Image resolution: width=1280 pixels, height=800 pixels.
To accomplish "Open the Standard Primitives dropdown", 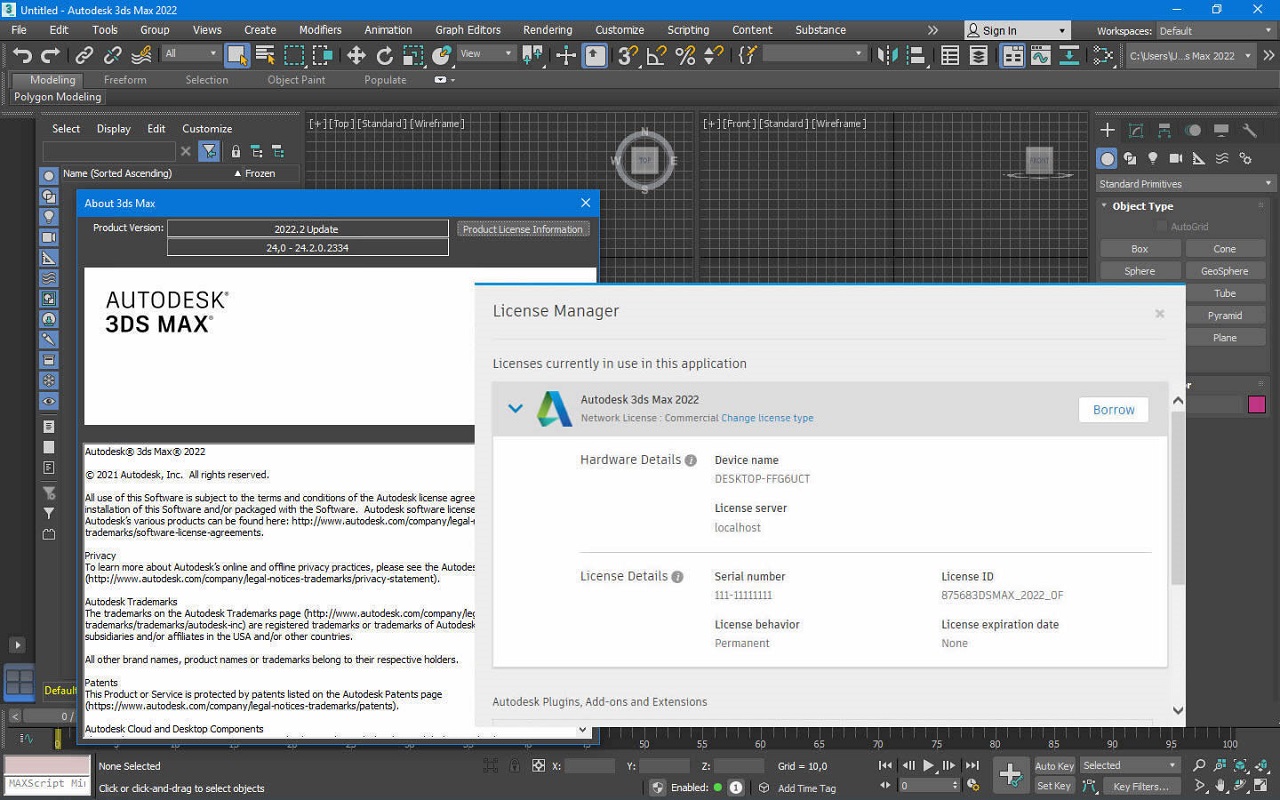I will (x=1184, y=184).
